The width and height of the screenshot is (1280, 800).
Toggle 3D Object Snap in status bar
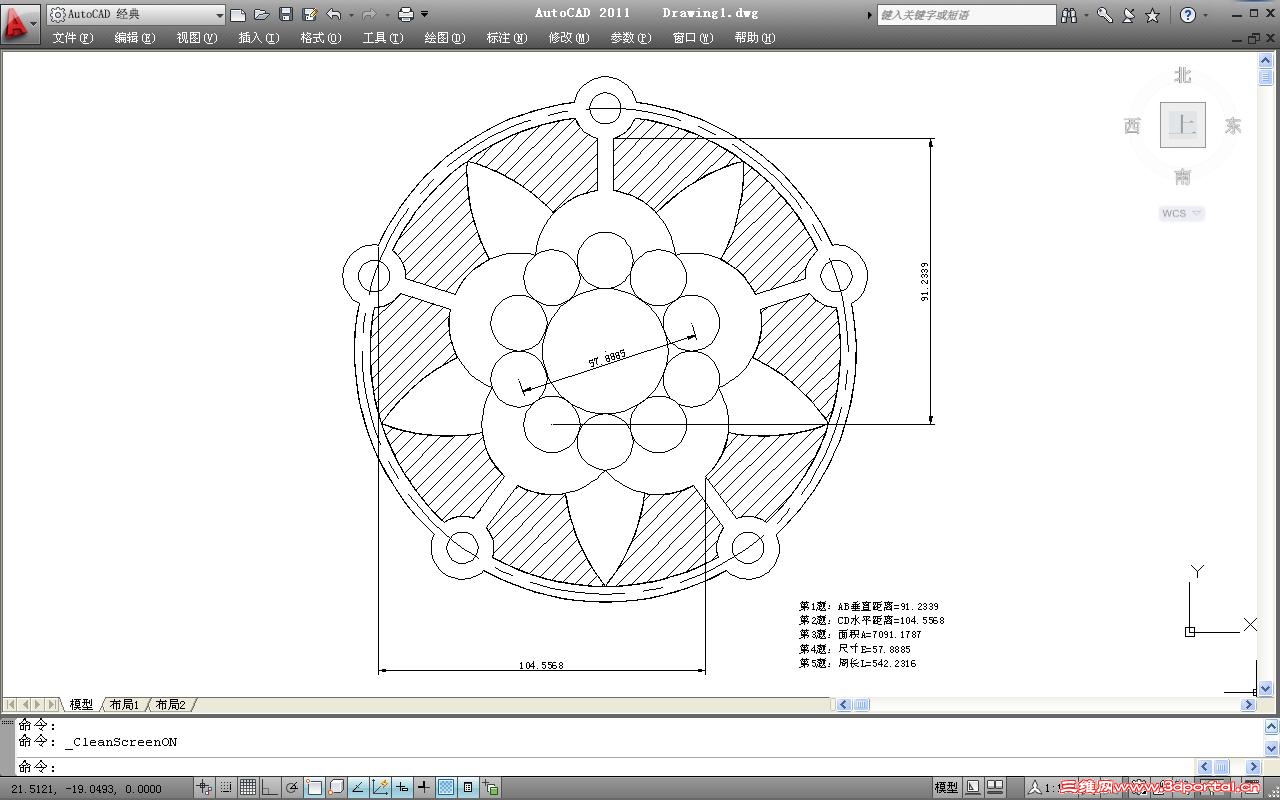[x=336, y=788]
